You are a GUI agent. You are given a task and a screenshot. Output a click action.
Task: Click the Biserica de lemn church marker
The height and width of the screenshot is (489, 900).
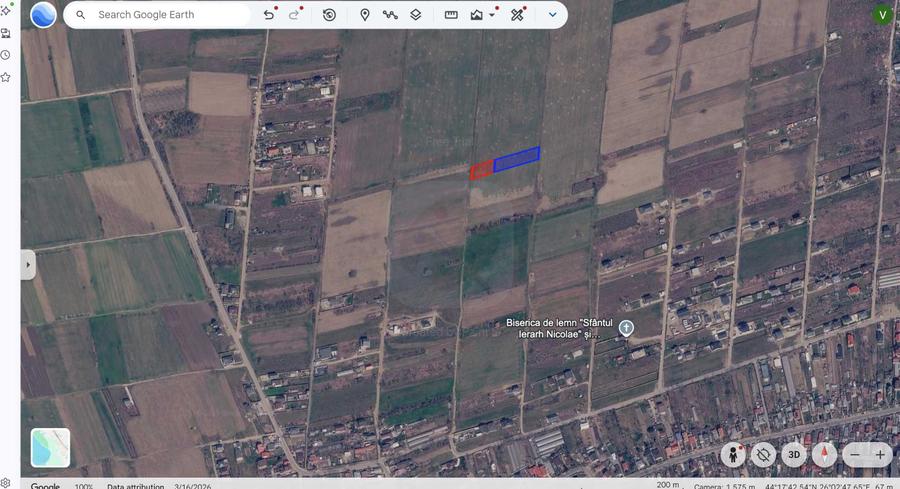(x=626, y=328)
